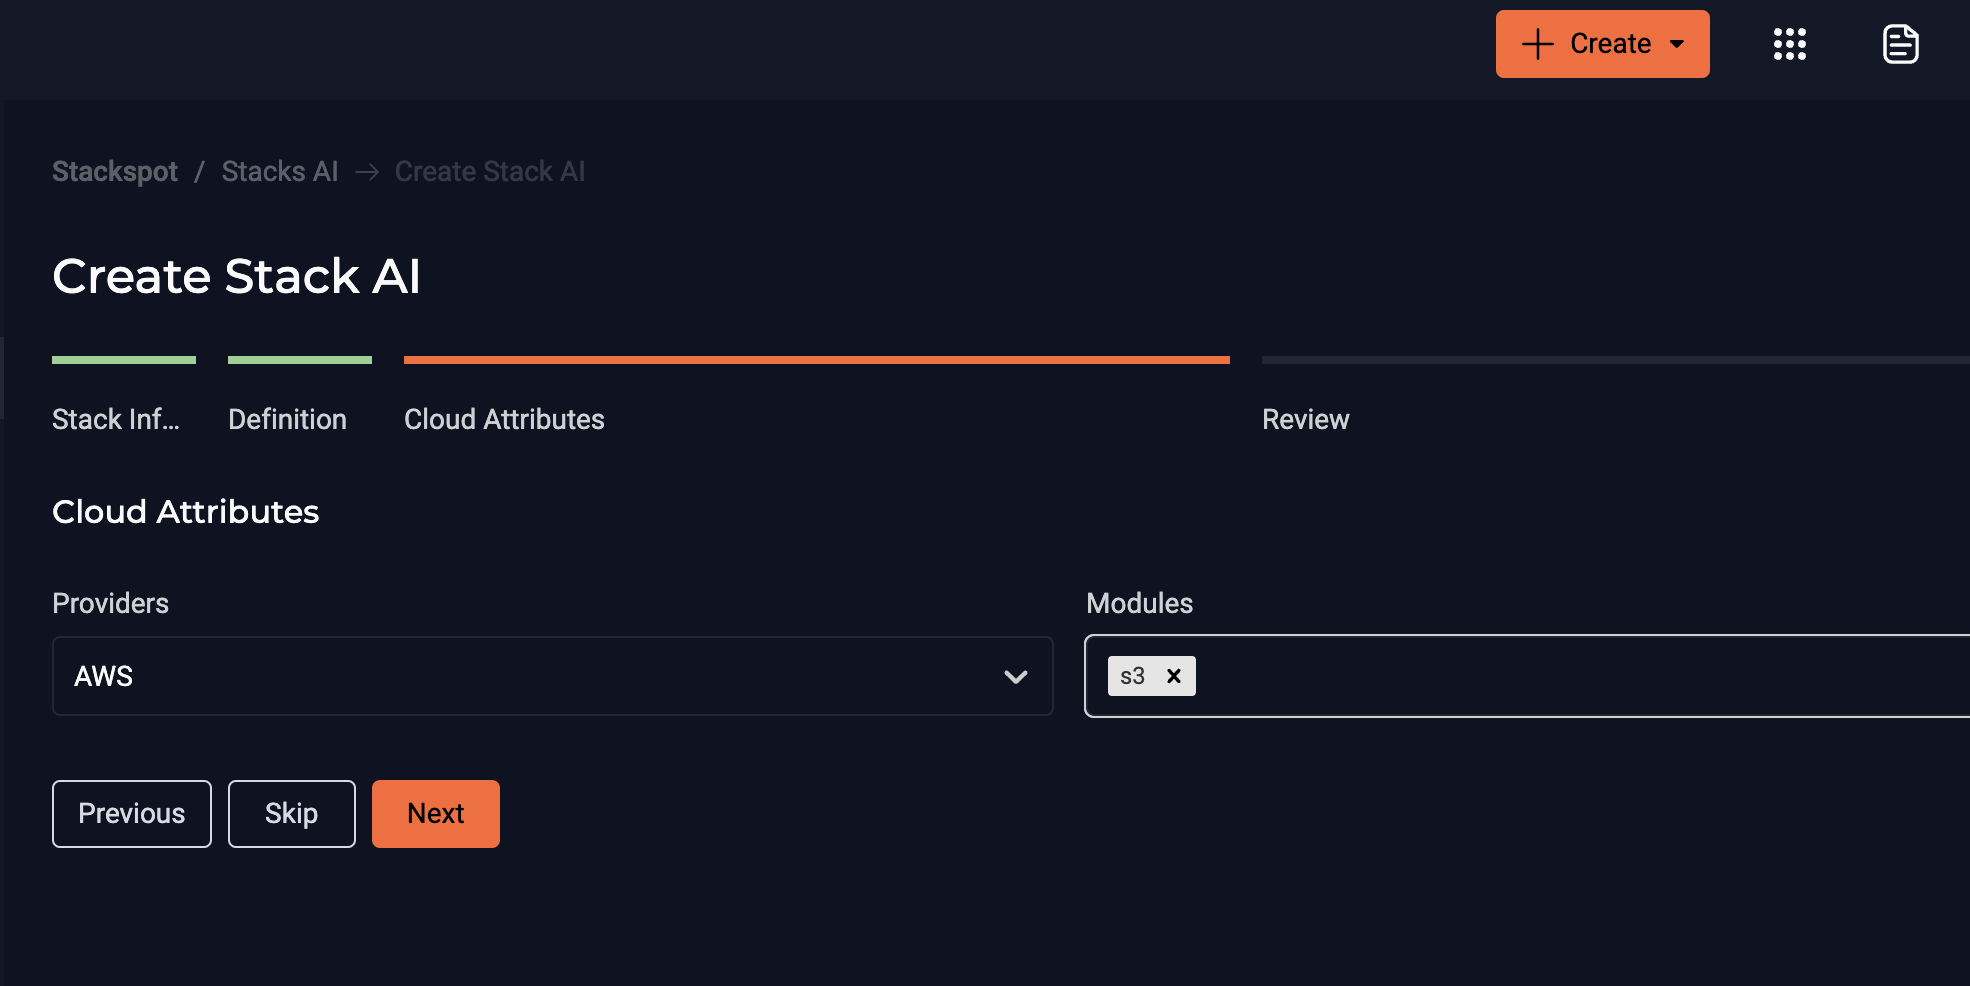Image resolution: width=1970 pixels, height=986 pixels.
Task: Click the x on the s3 chip
Action: (x=1173, y=676)
